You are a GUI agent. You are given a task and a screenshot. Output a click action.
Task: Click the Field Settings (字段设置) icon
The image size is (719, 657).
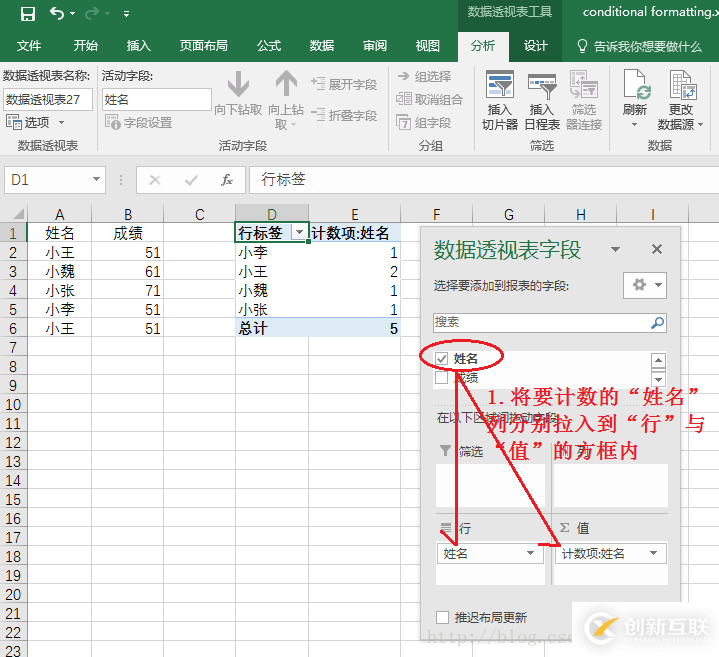pos(113,123)
